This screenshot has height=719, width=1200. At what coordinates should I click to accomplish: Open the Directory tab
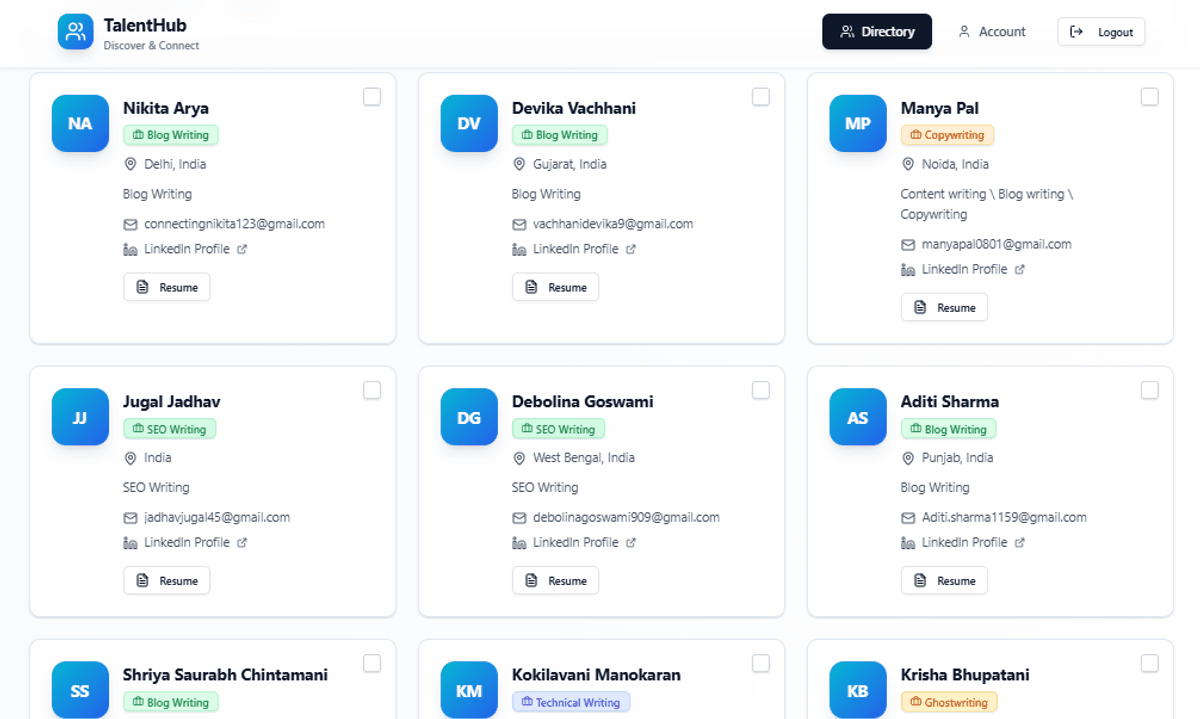877,32
